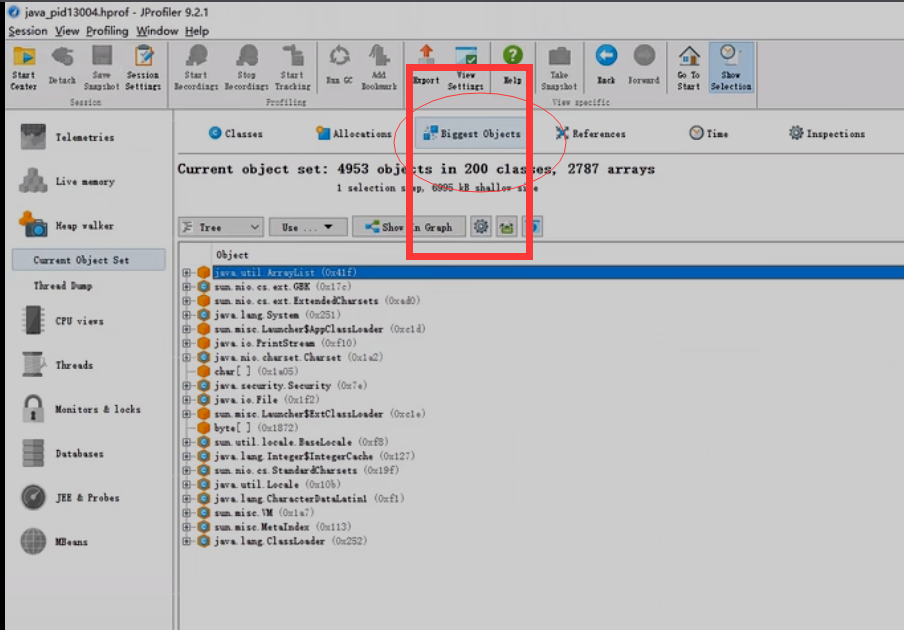The height and width of the screenshot is (630, 904).
Task: Expand the java.io.File node
Action: [186, 399]
